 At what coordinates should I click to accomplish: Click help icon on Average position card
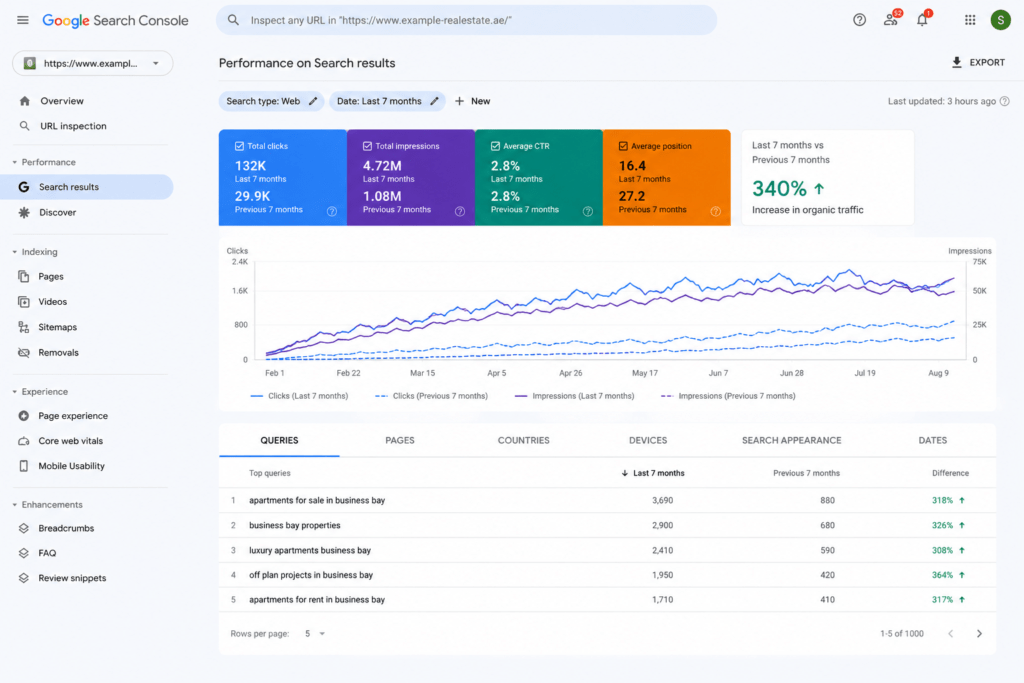coord(716,212)
